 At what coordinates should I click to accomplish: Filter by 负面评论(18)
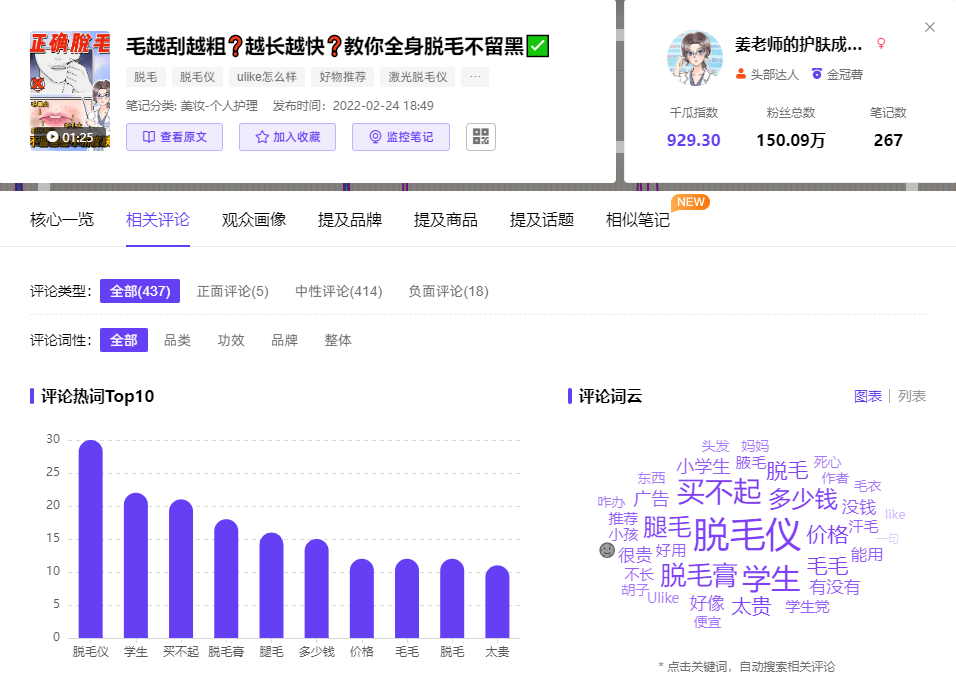(448, 291)
